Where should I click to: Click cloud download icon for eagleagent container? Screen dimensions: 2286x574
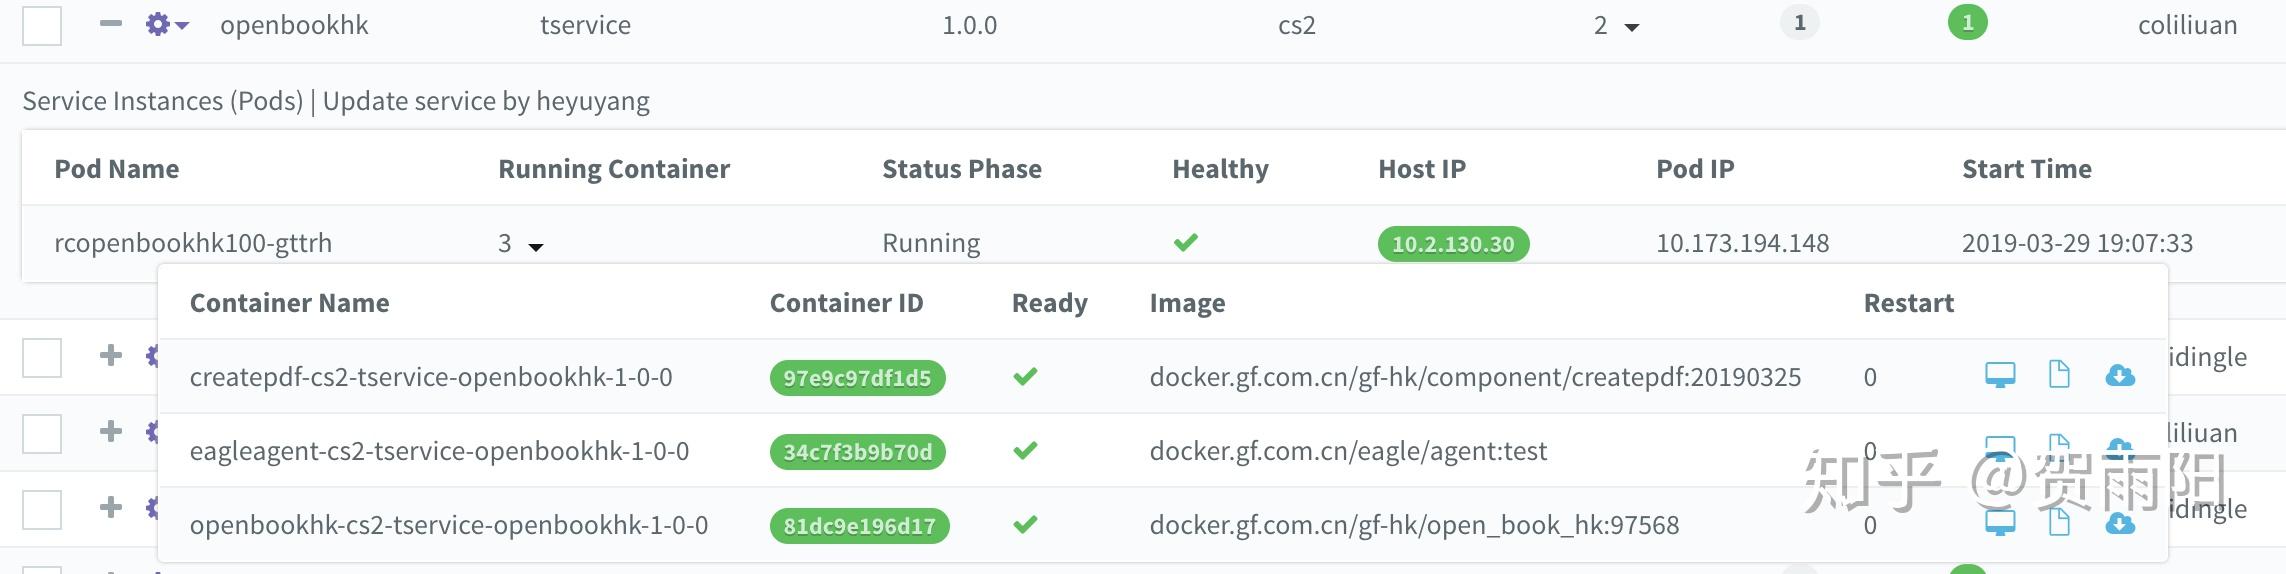coord(2120,446)
